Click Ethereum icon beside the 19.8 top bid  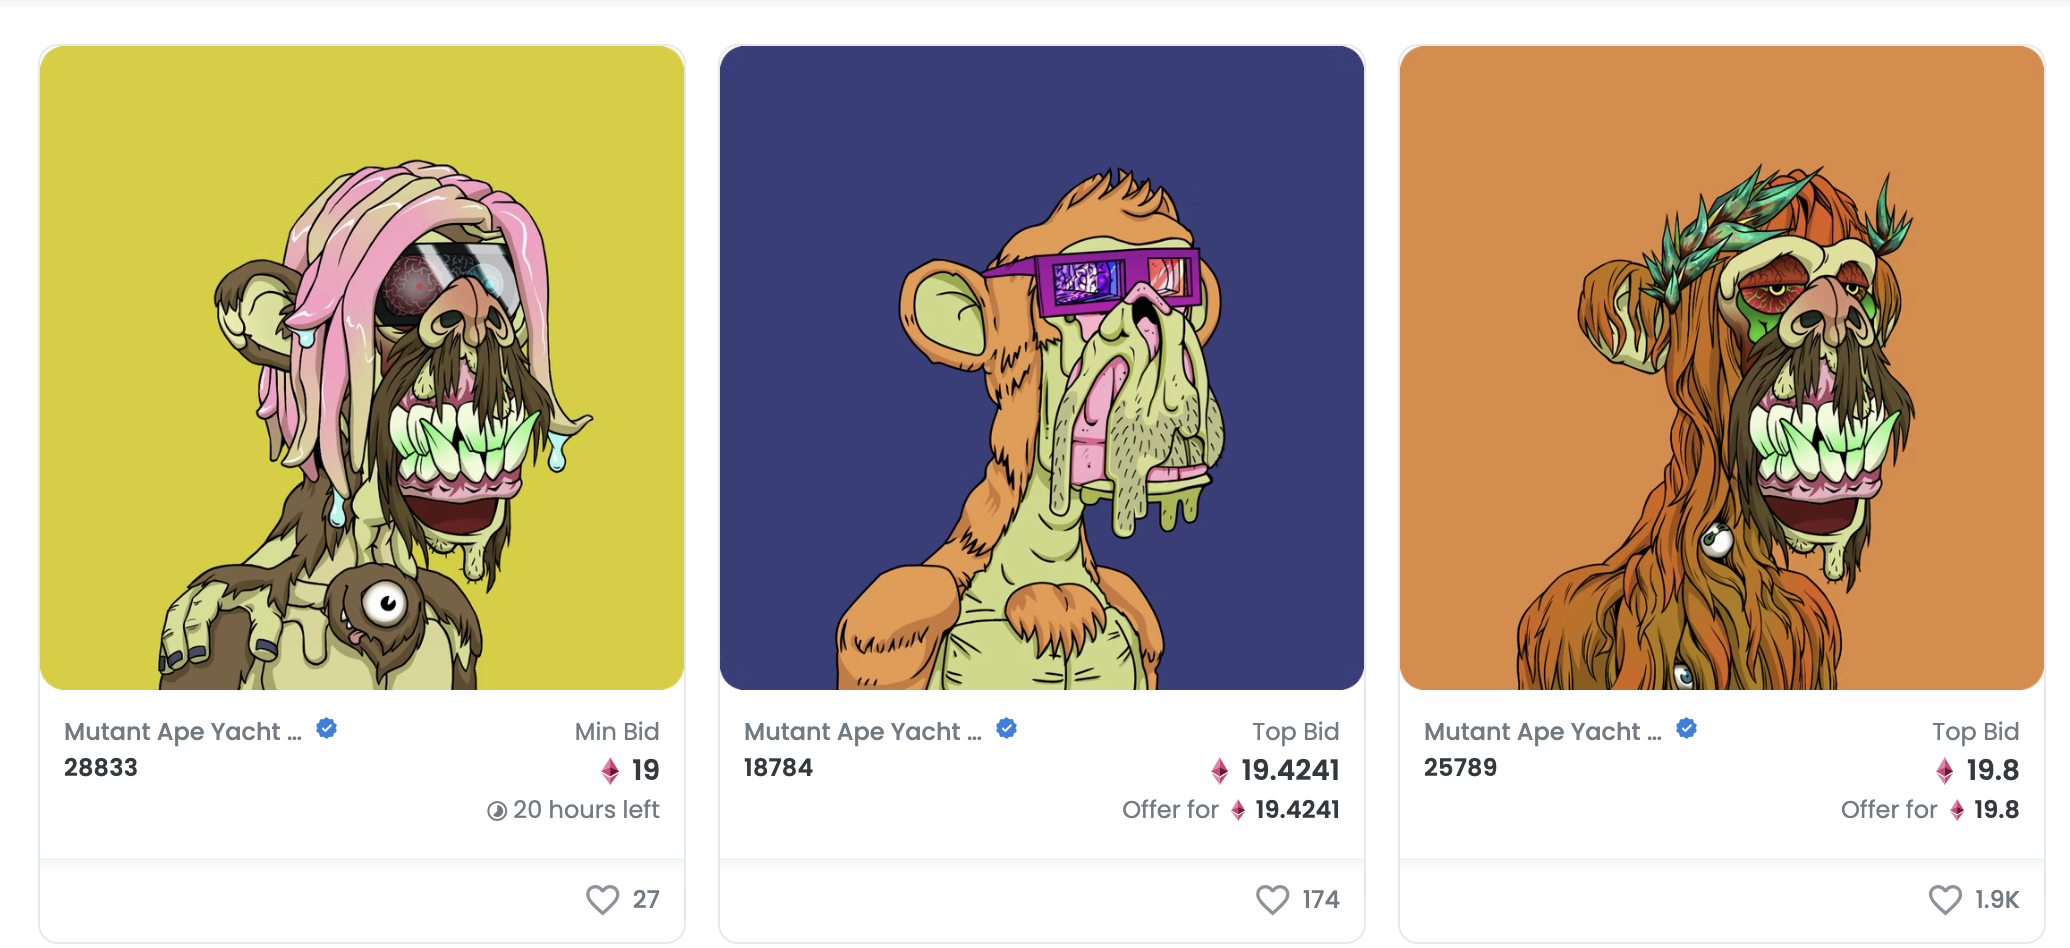pyautogui.click(x=1944, y=771)
